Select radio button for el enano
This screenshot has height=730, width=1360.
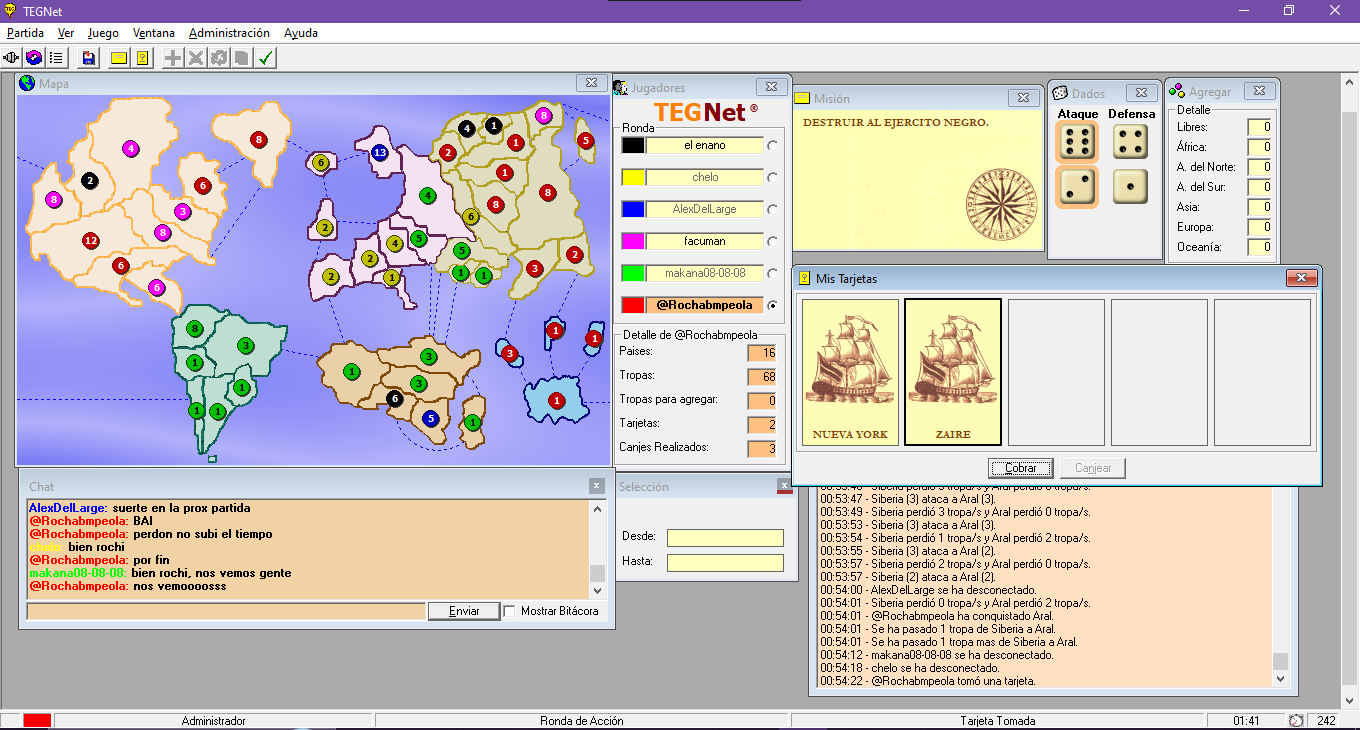[773, 146]
